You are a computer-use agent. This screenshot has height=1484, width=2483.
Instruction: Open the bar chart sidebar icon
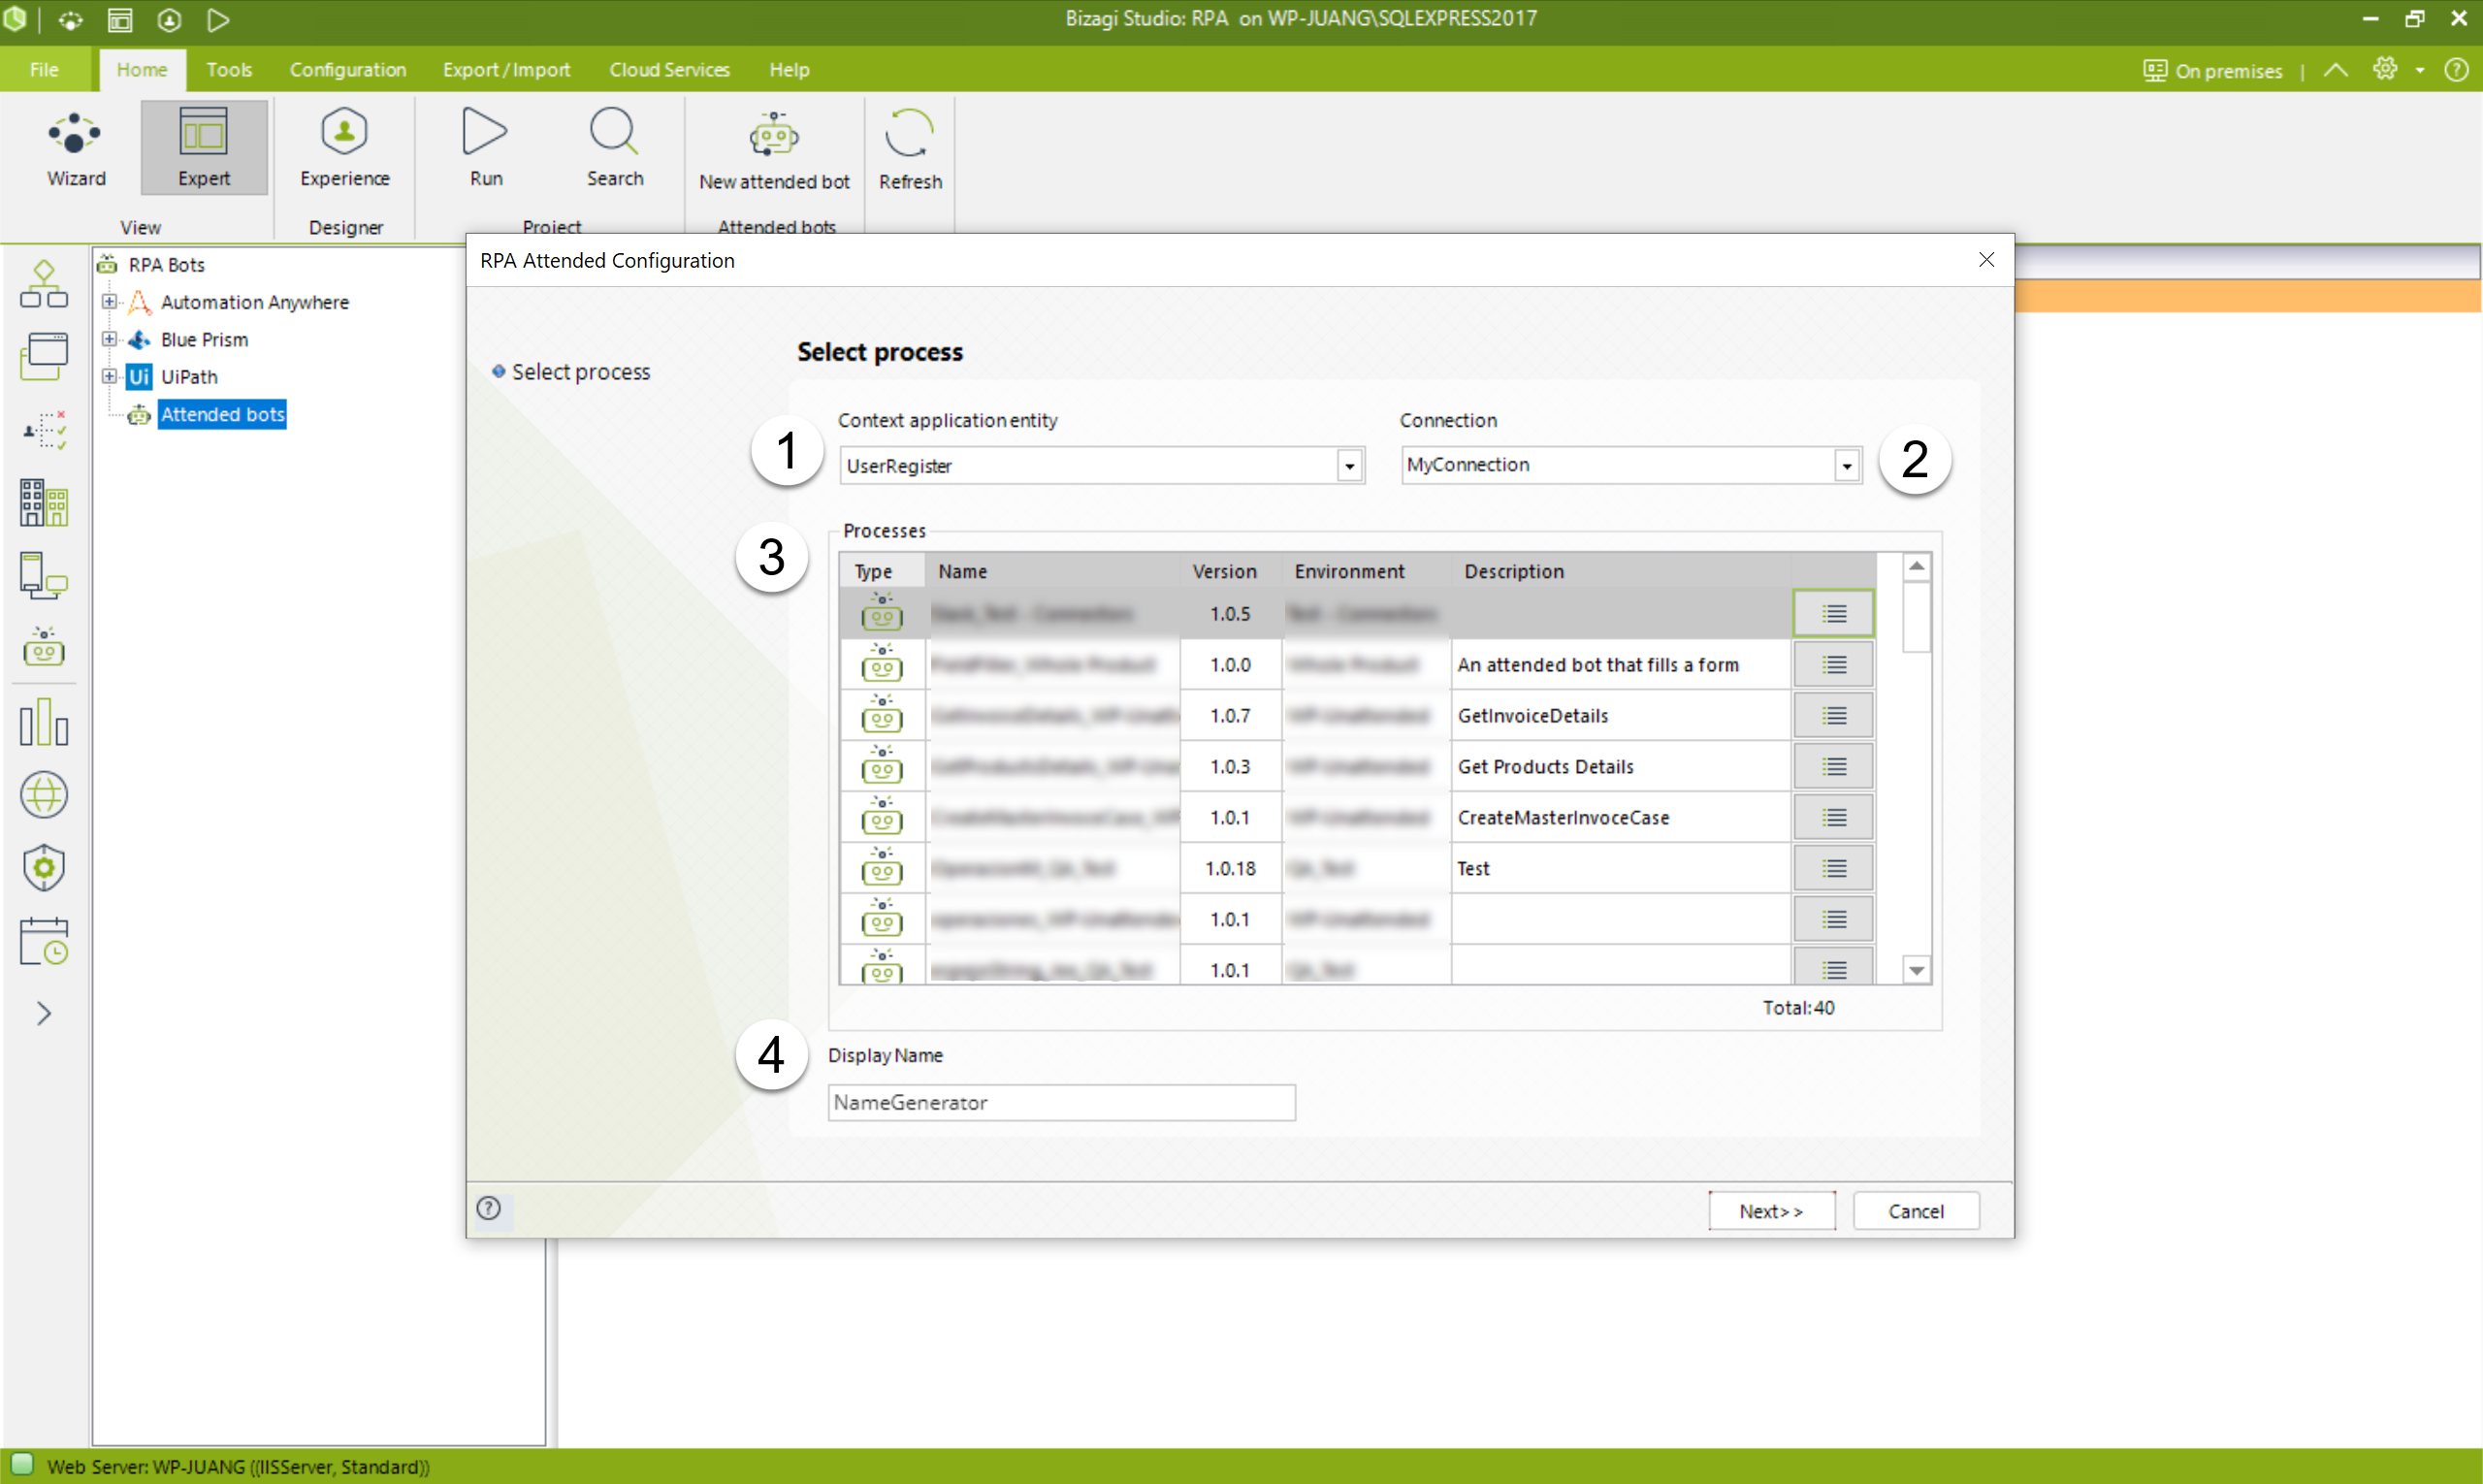click(44, 722)
